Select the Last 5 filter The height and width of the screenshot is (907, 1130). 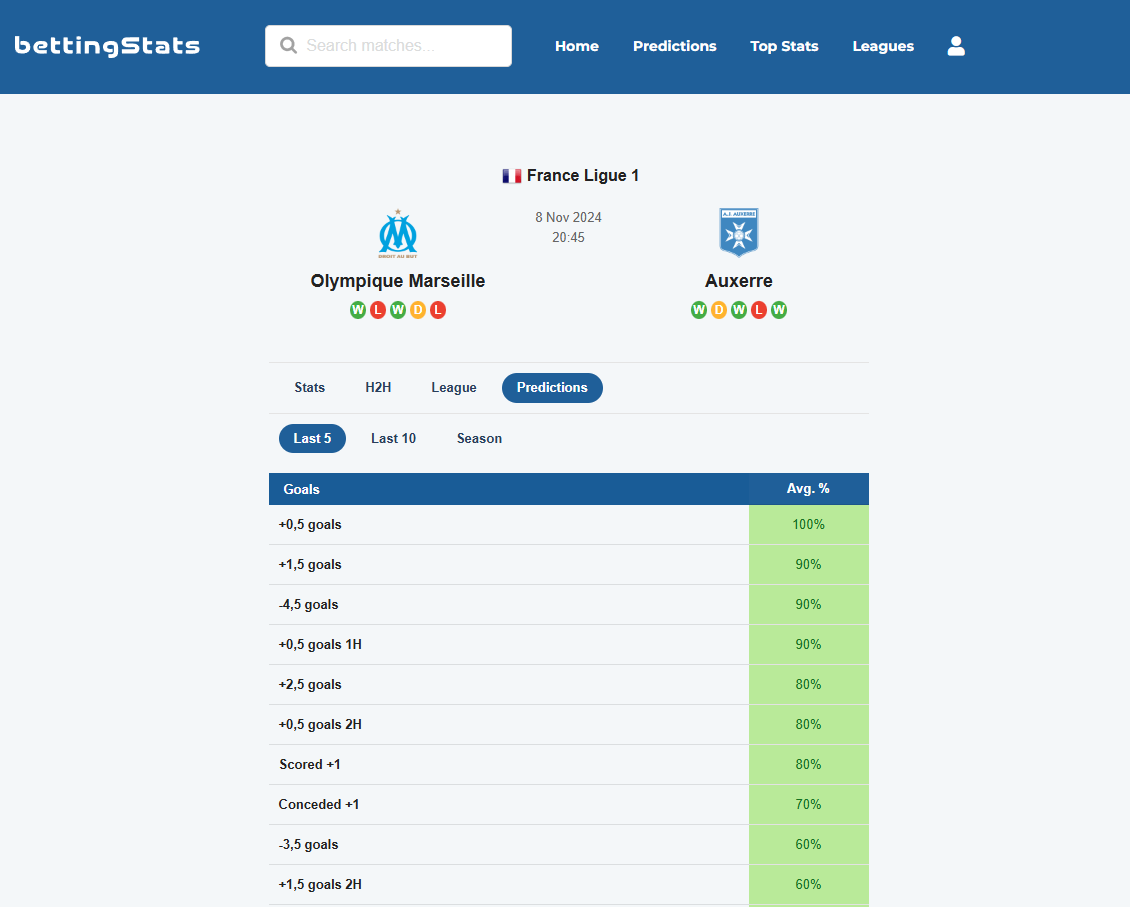tap(312, 439)
